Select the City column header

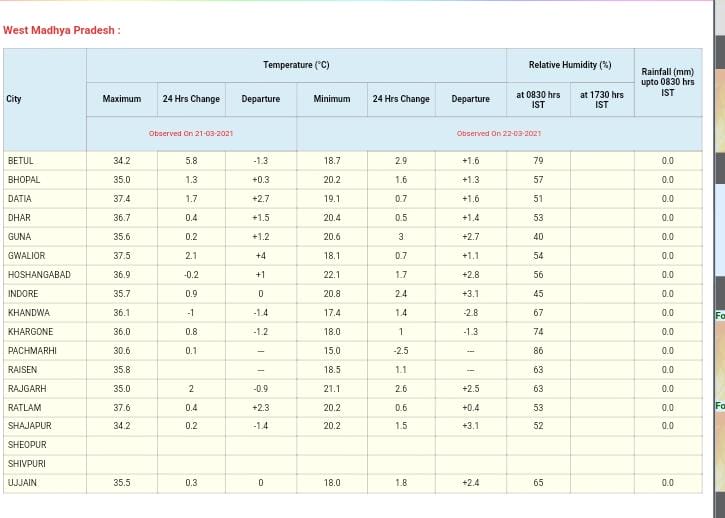point(14,99)
